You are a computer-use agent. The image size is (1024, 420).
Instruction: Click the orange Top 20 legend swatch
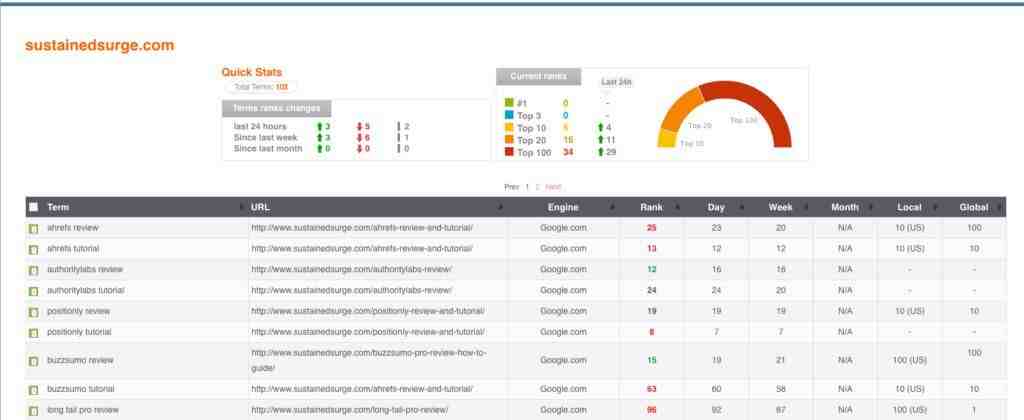pyautogui.click(x=509, y=140)
